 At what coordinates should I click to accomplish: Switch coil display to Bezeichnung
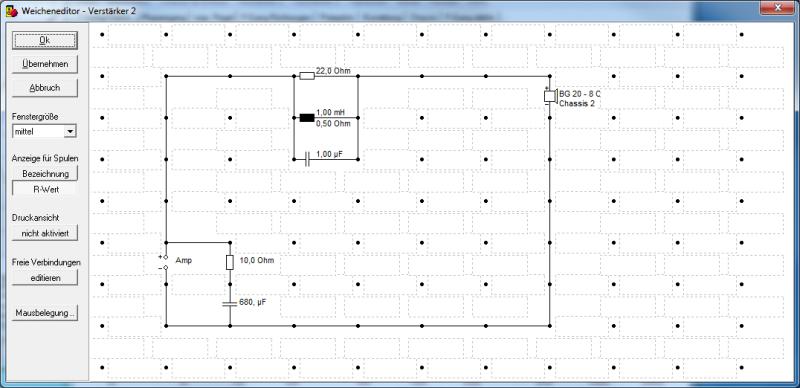click(45, 174)
